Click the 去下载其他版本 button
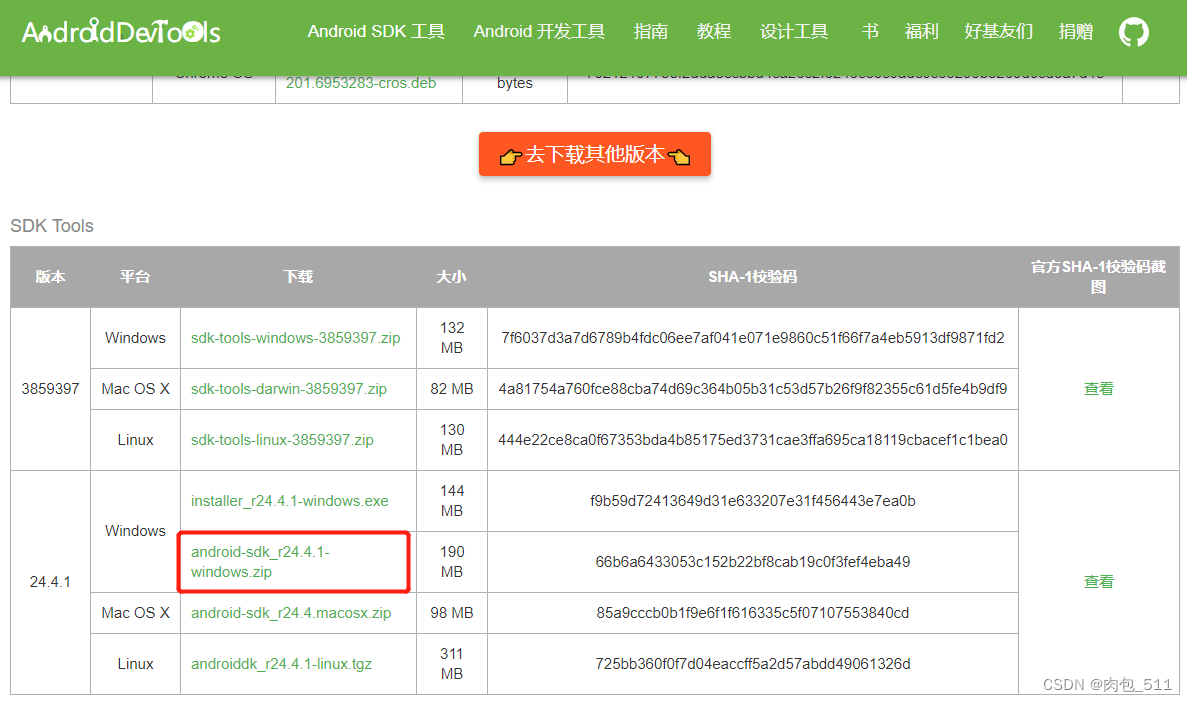Viewport: 1187px width, 702px height. coord(595,154)
